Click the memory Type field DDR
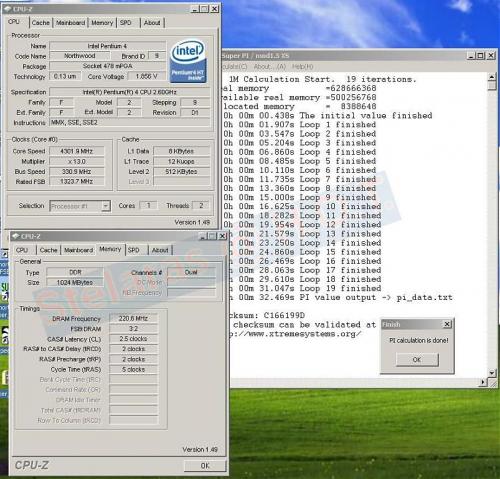This screenshot has height=479, width=500. pos(75,272)
